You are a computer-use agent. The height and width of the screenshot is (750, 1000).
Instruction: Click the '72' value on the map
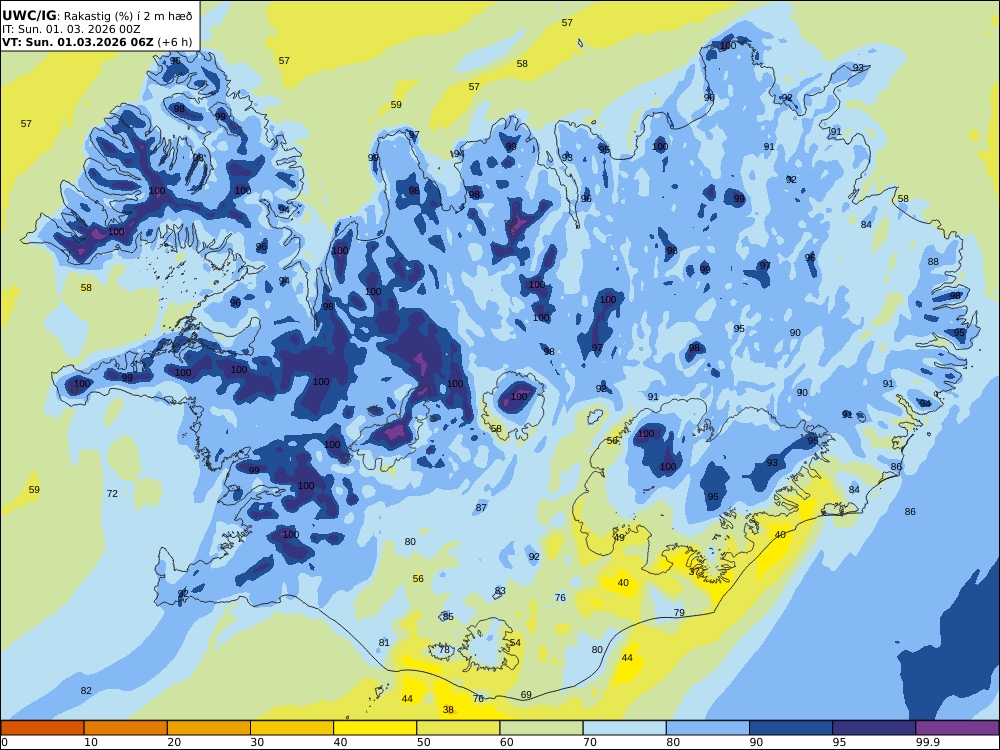[112, 494]
